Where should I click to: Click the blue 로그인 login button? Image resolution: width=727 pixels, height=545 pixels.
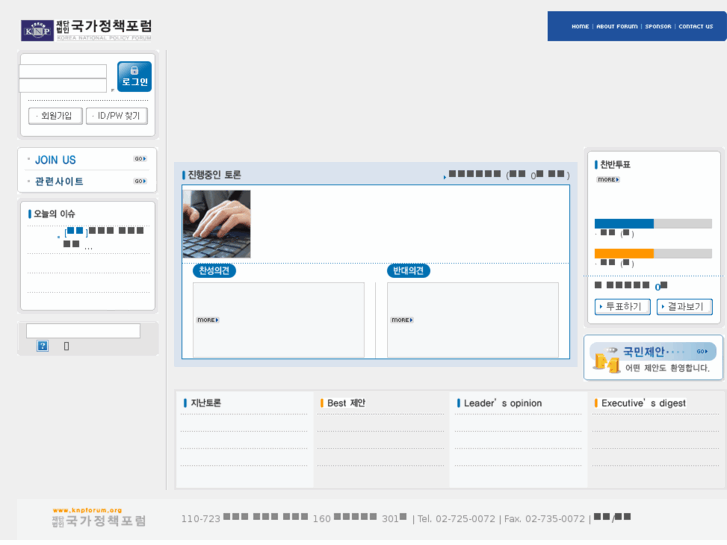[x=134, y=77]
